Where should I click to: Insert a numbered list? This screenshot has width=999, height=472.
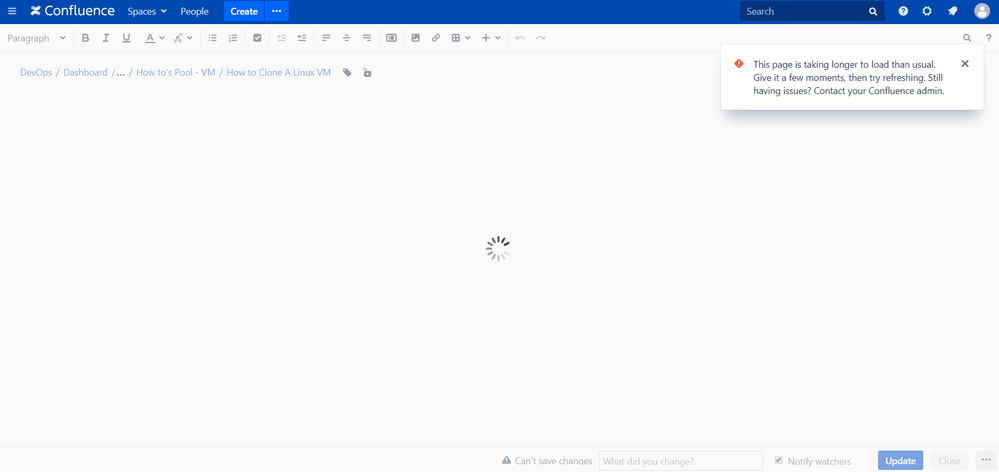[233, 38]
